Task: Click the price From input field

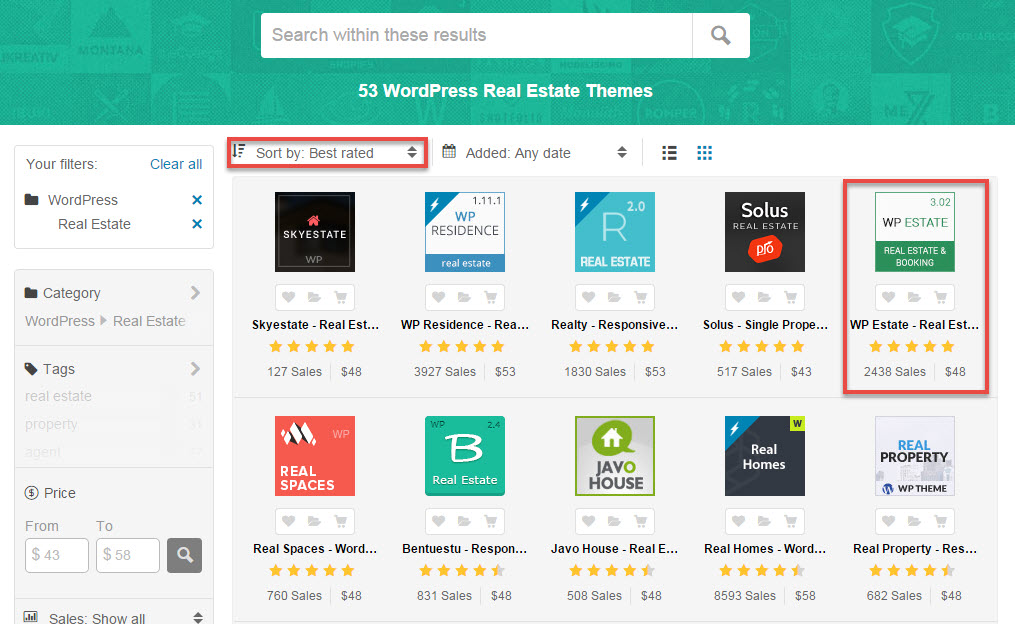Action: (x=57, y=554)
